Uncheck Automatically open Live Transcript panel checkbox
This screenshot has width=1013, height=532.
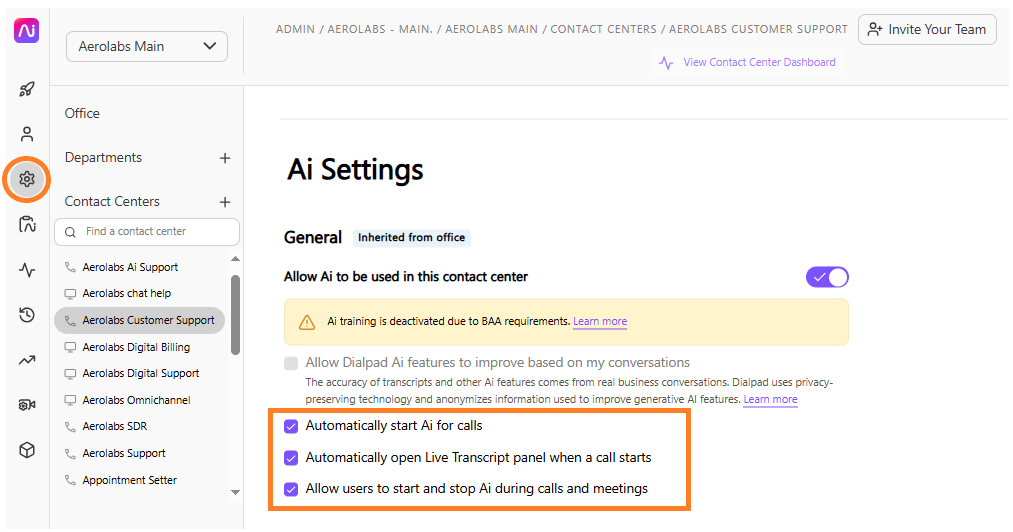[291, 458]
